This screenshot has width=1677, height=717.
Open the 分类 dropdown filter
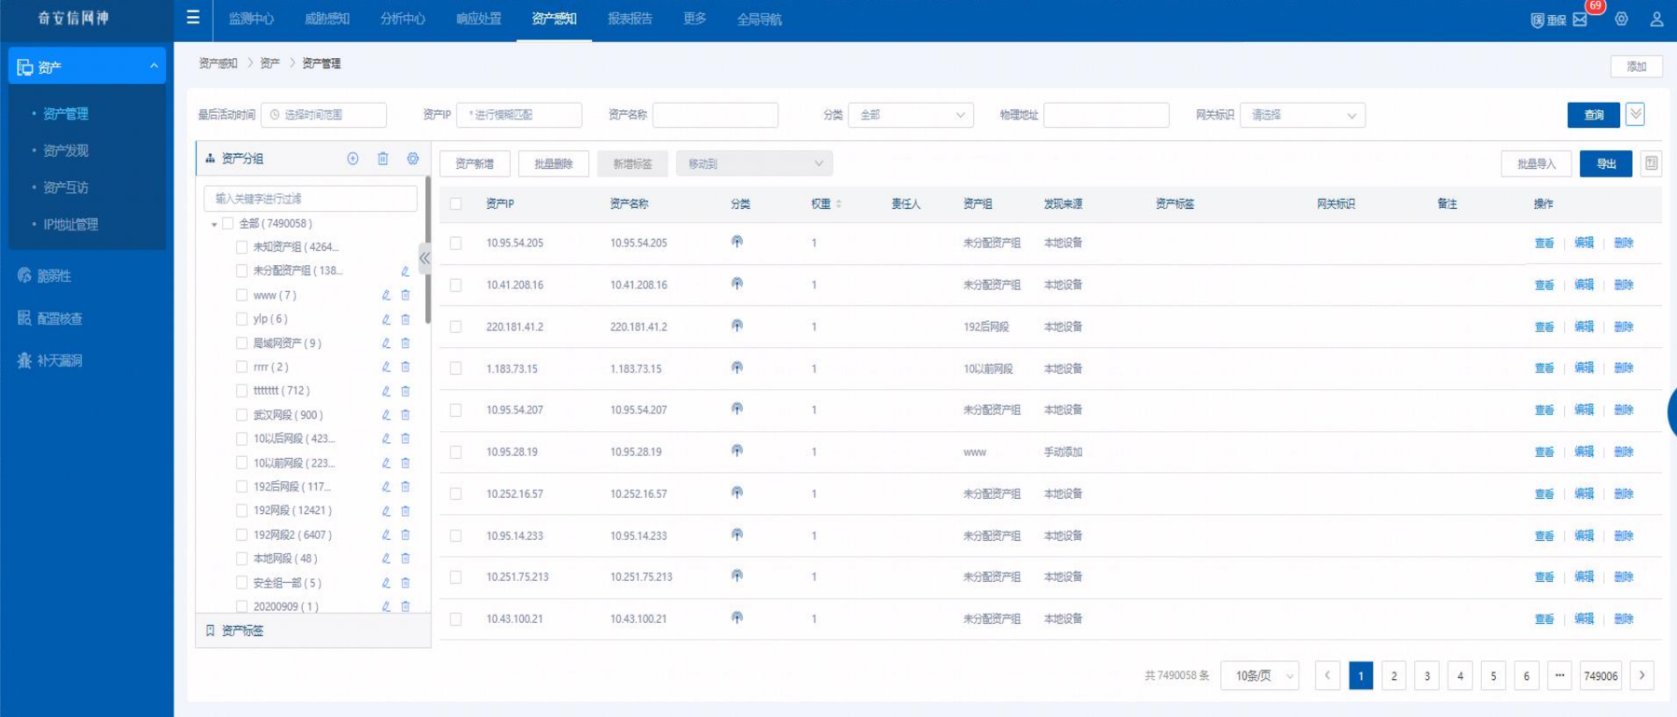pyautogui.click(x=910, y=115)
